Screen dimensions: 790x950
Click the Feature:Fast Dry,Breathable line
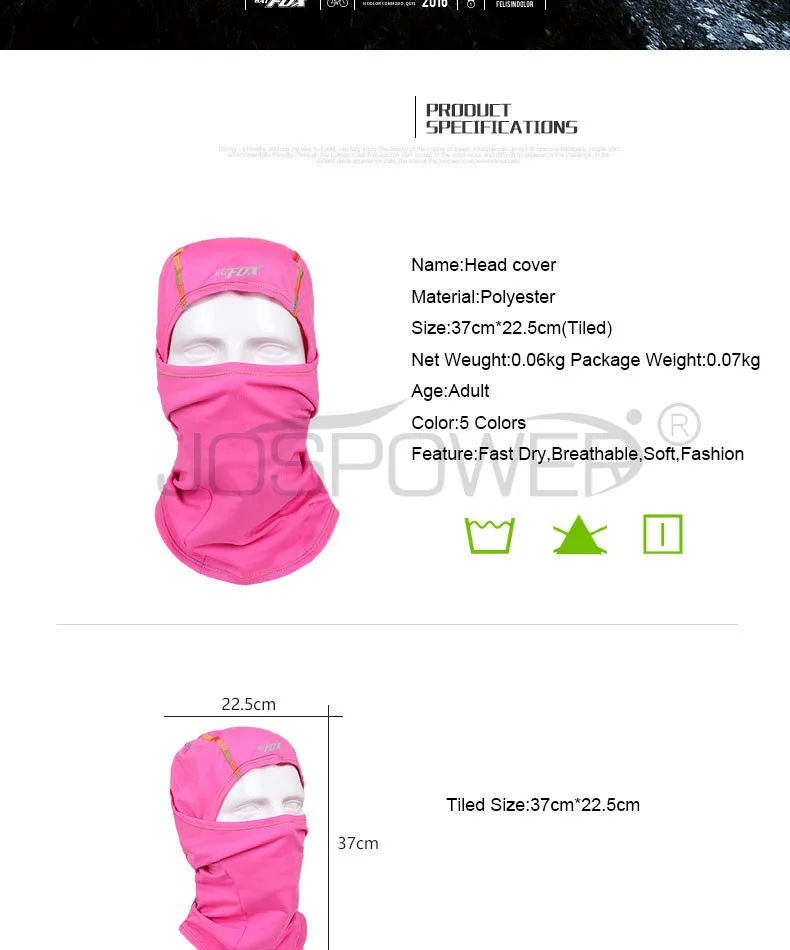(577, 454)
